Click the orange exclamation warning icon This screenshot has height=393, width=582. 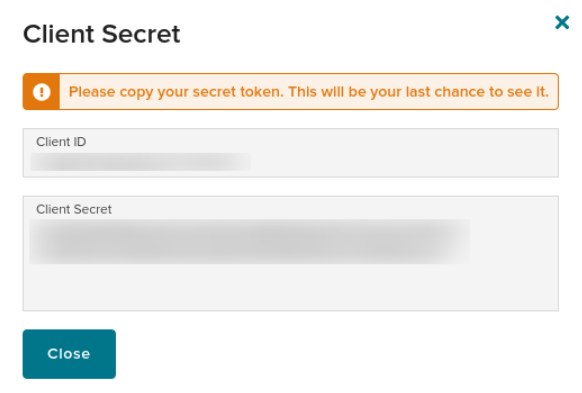[42, 92]
